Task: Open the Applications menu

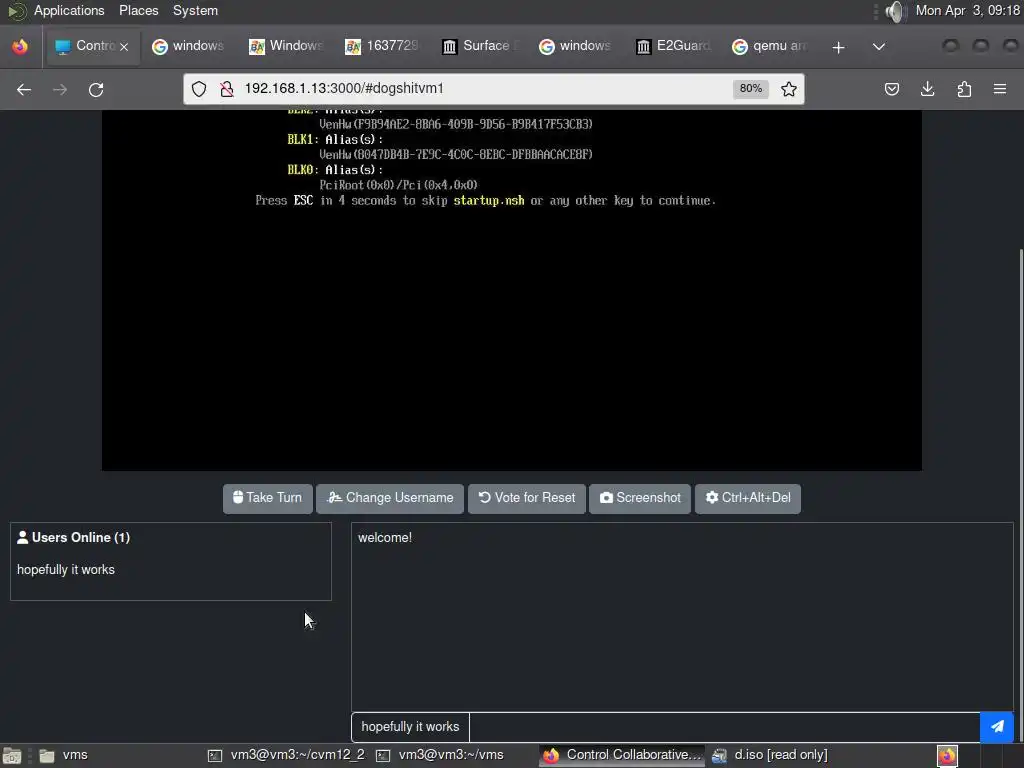Action: (x=69, y=11)
